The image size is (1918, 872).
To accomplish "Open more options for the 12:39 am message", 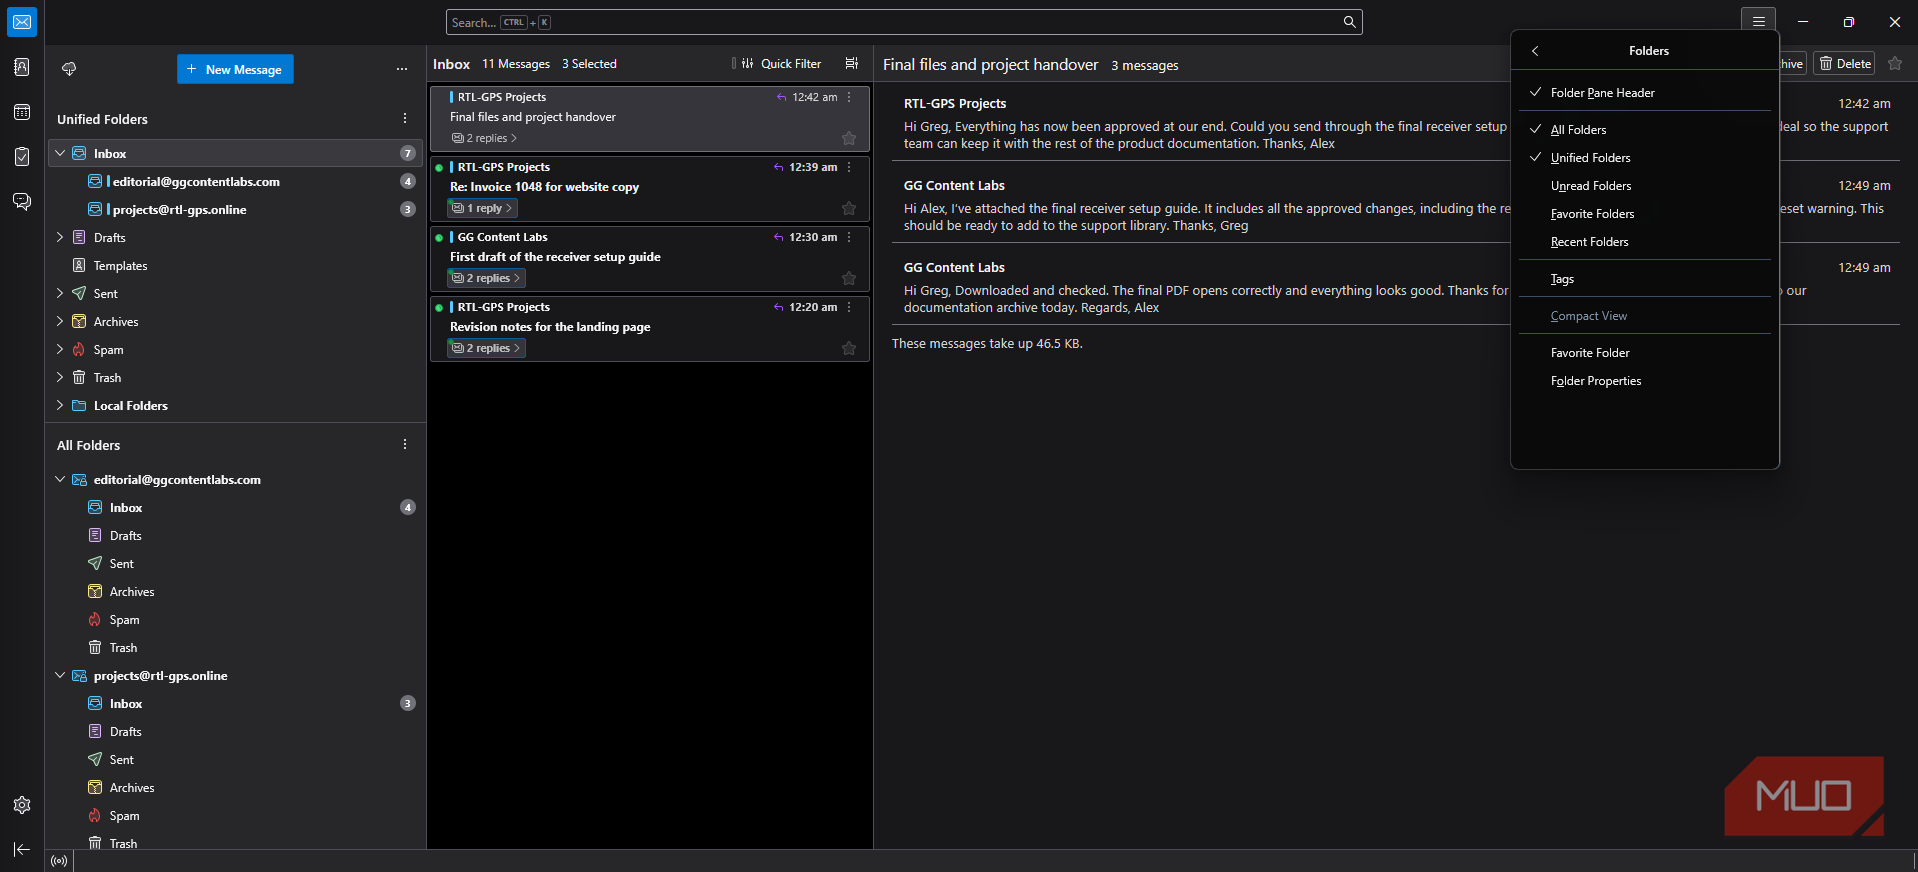I will pos(849,167).
